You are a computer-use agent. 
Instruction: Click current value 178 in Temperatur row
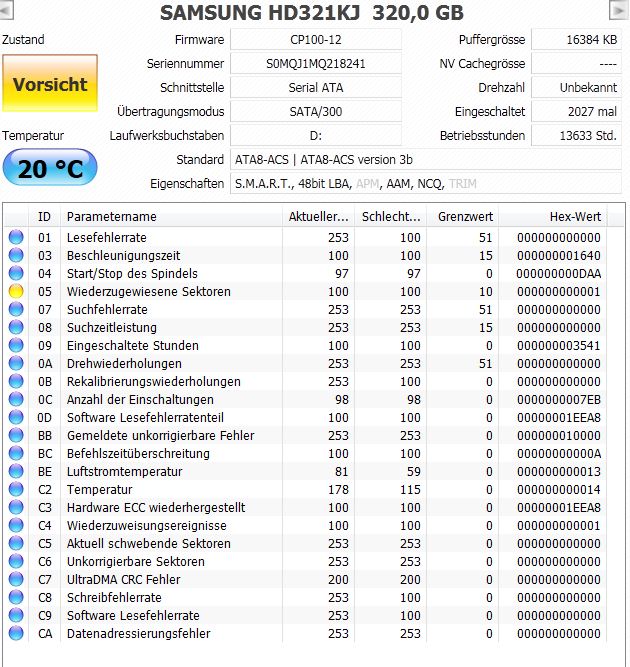point(338,490)
